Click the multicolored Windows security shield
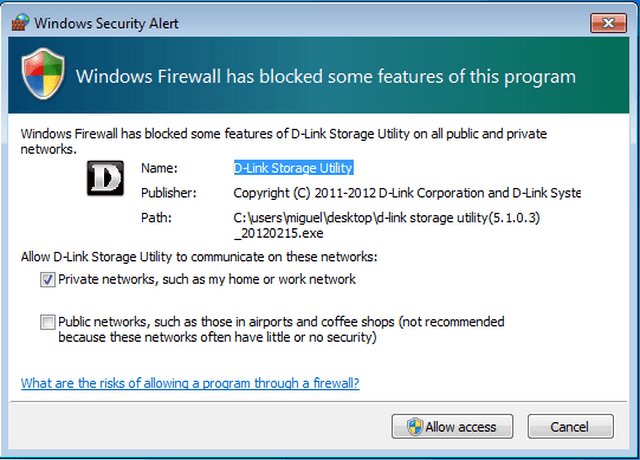This screenshot has height=460, width=640. tap(43, 74)
